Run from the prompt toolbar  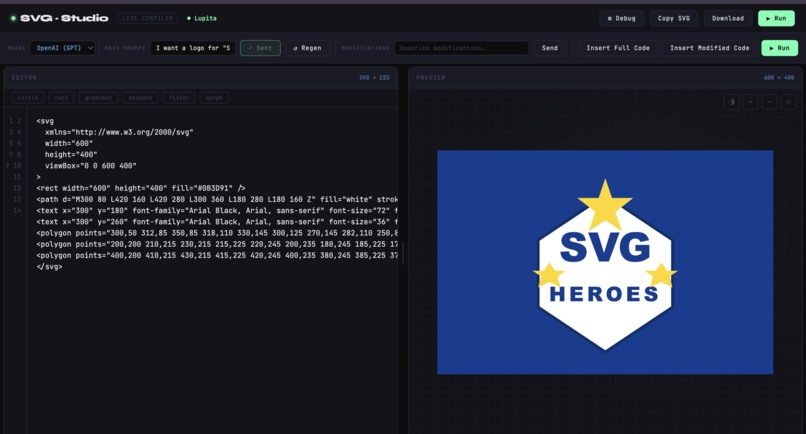point(779,48)
